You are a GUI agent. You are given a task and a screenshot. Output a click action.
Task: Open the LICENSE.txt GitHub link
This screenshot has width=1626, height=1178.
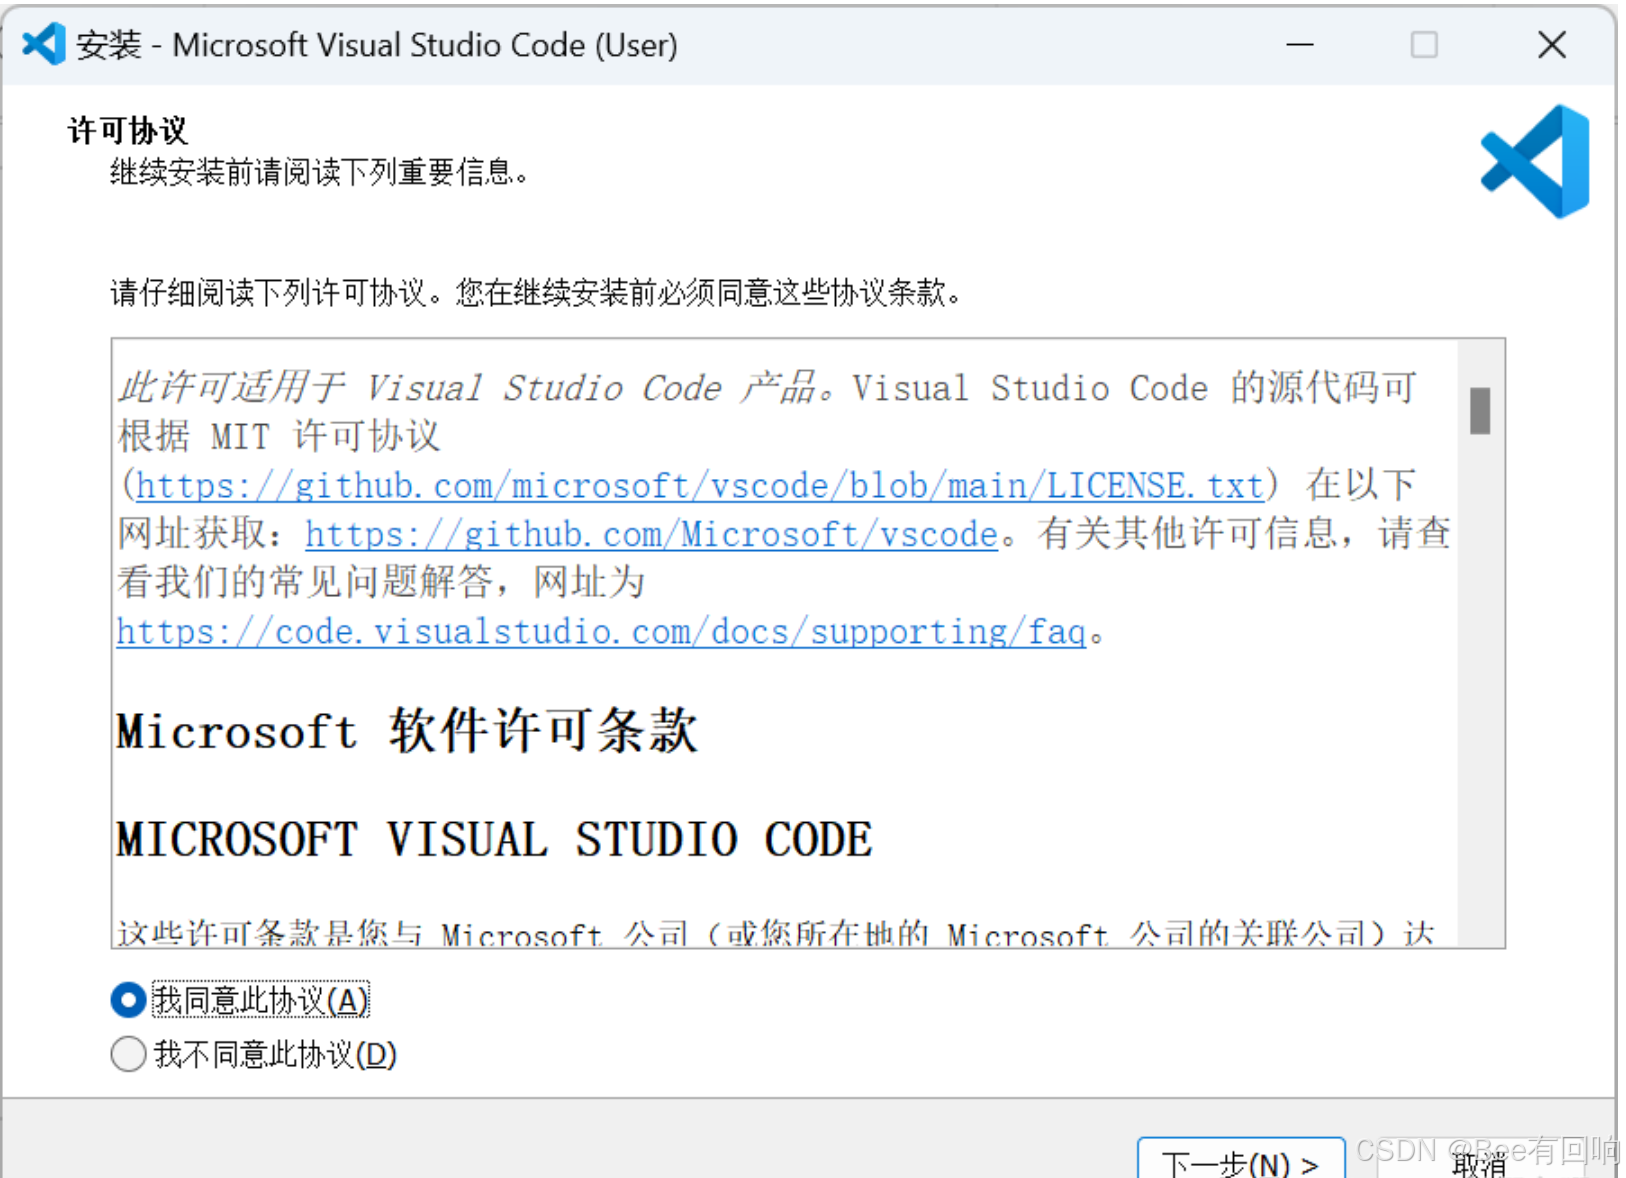coord(700,485)
